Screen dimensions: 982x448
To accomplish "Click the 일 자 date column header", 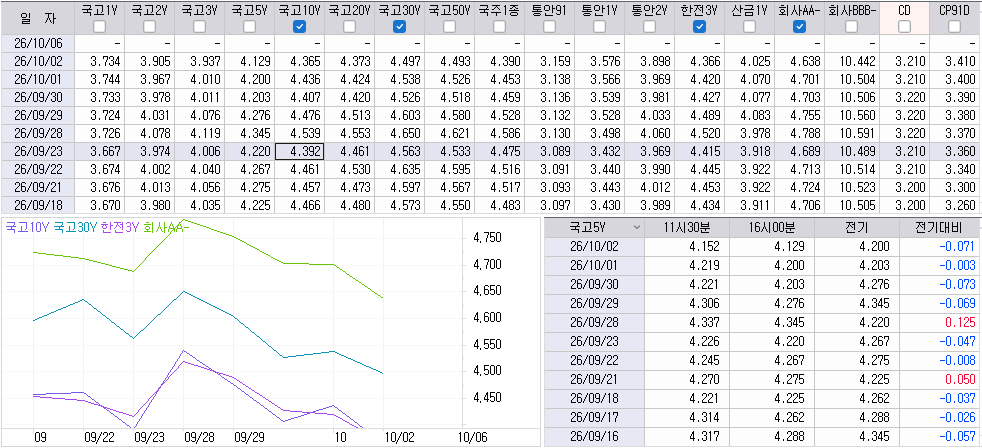I will [37, 18].
